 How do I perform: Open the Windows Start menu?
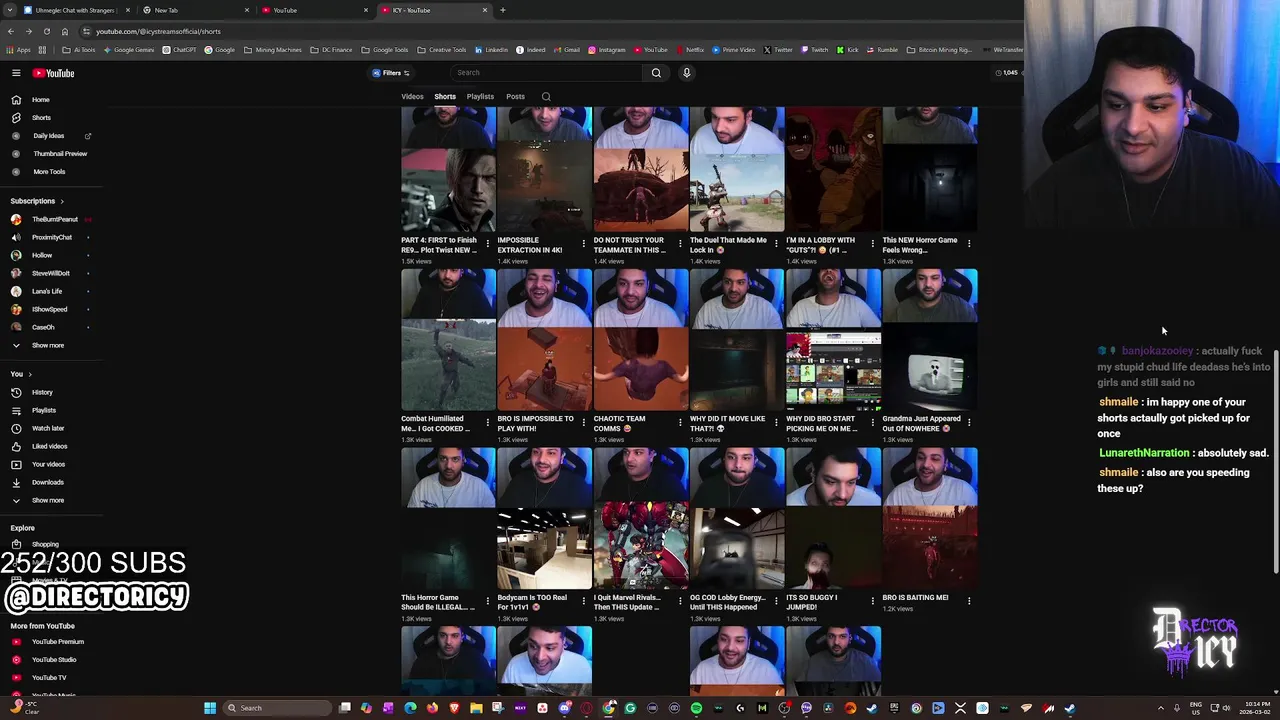[x=210, y=708]
